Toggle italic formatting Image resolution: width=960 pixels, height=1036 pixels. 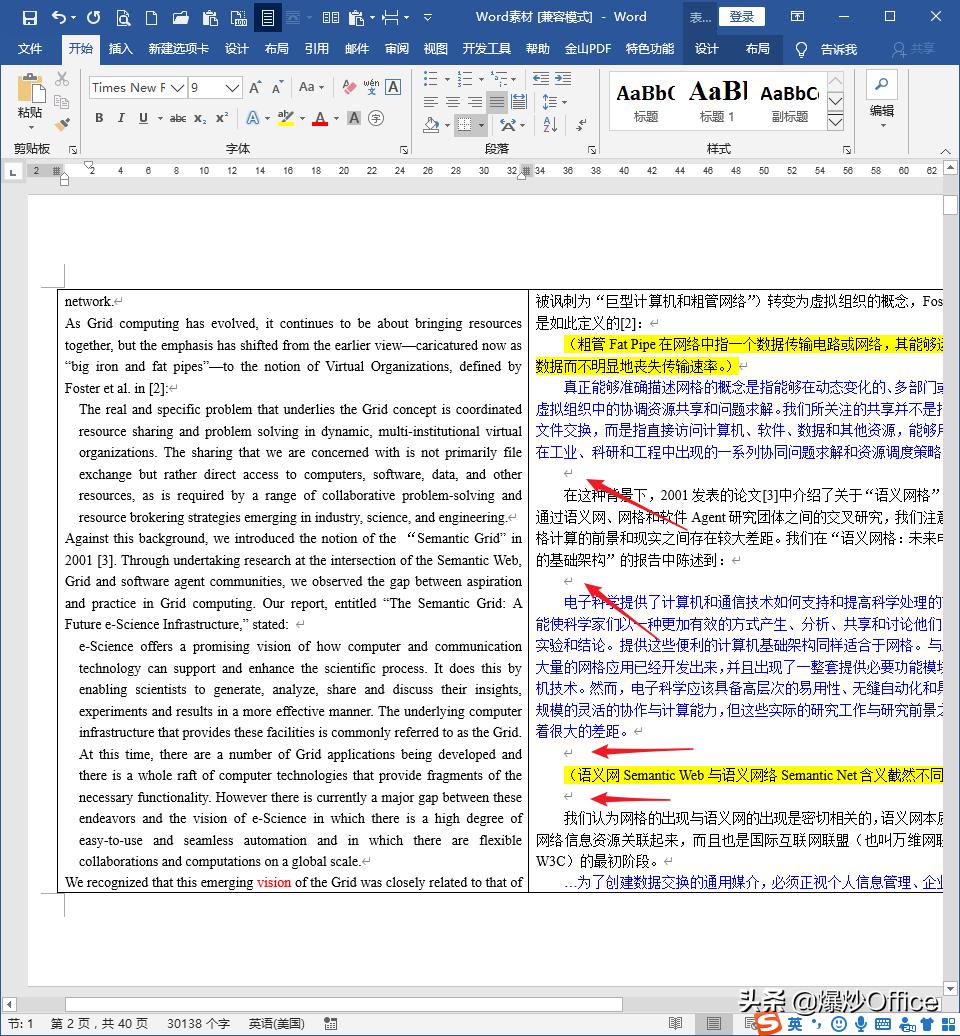pyautogui.click(x=121, y=117)
